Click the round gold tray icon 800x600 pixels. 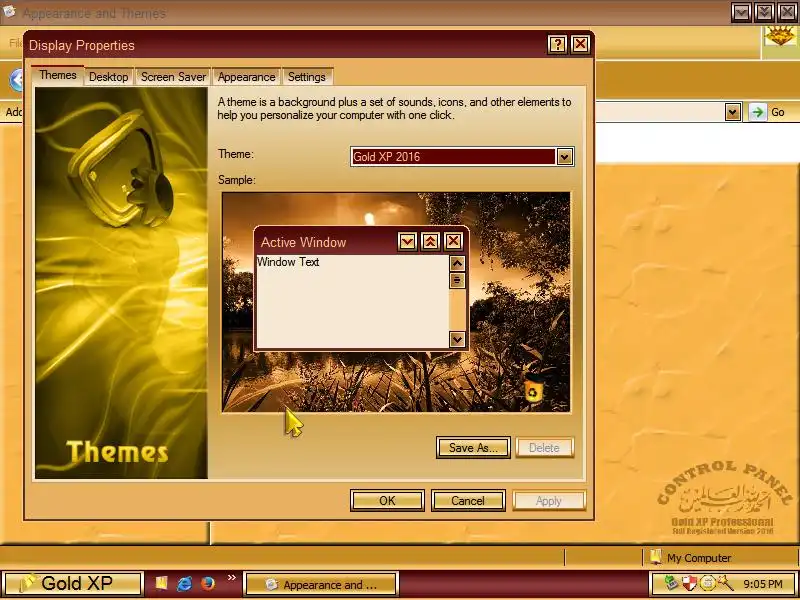pyautogui.click(x=707, y=583)
